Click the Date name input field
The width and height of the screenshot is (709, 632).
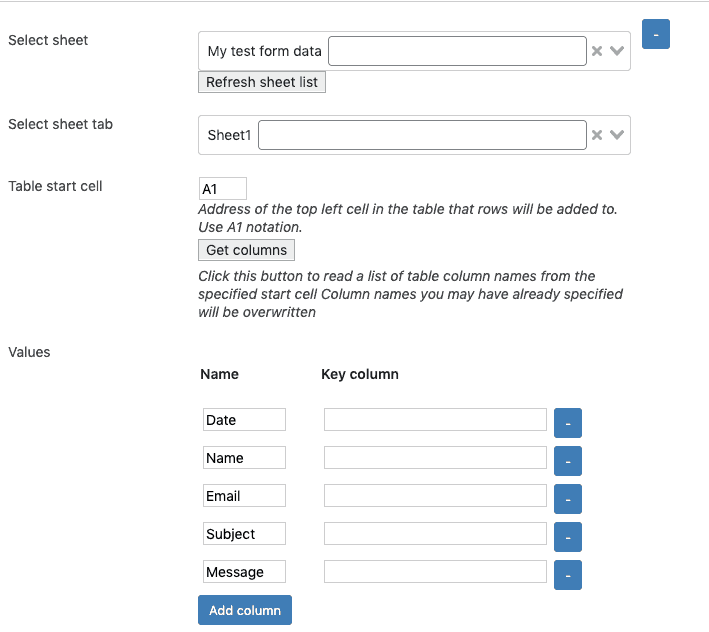coord(244,420)
